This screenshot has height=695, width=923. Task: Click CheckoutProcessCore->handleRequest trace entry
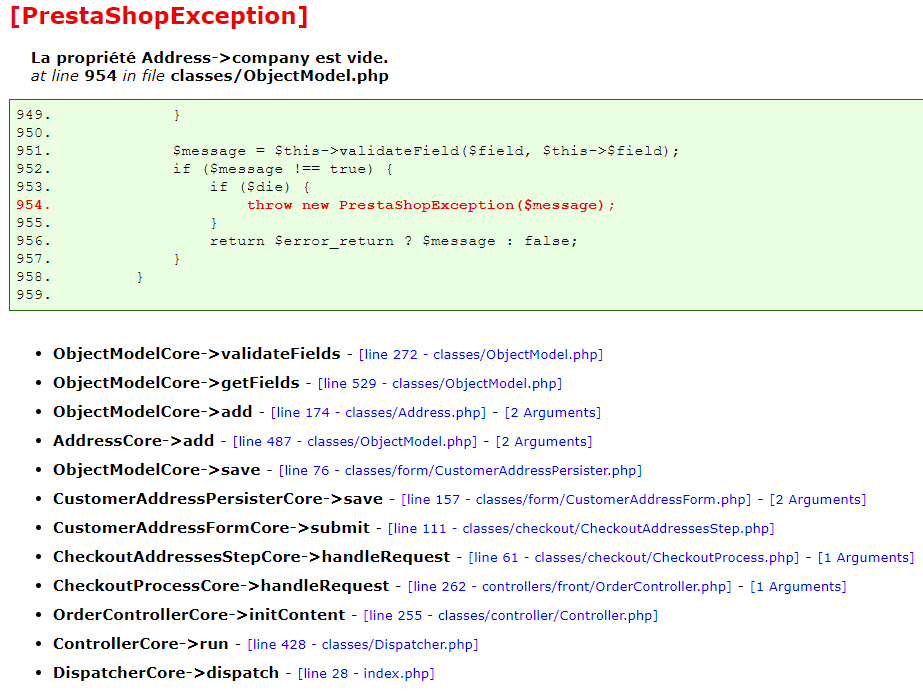tap(221, 586)
